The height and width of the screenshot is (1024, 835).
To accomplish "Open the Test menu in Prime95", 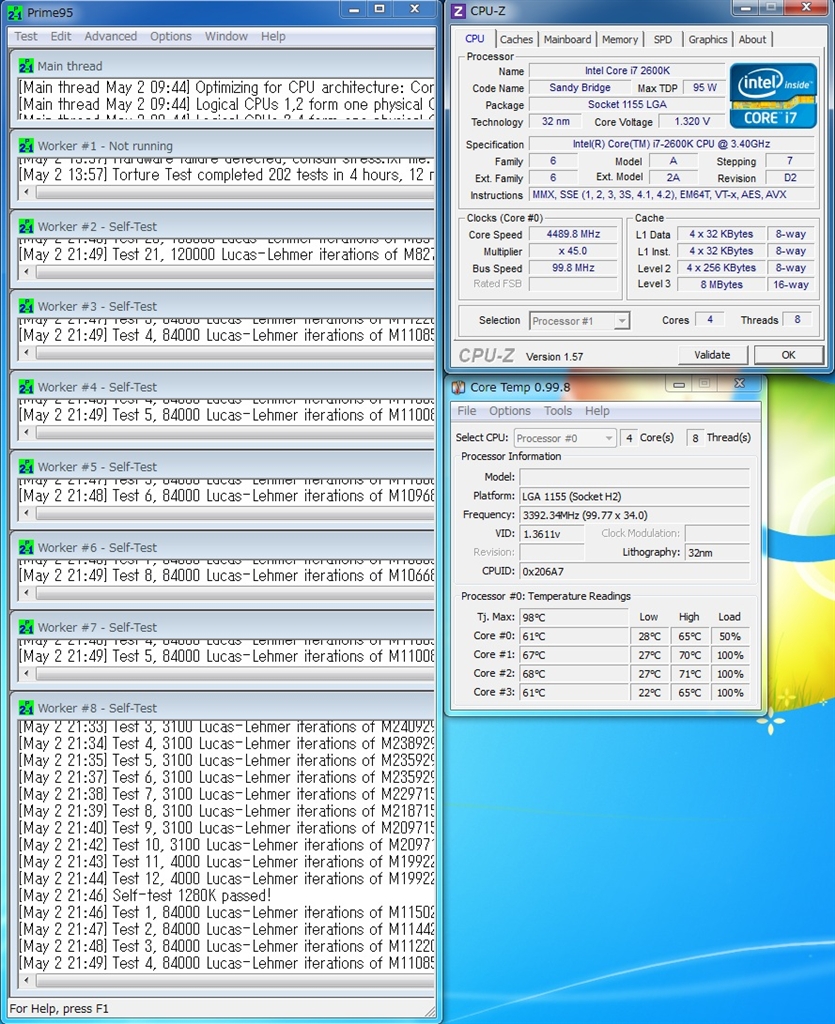I will pos(26,37).
